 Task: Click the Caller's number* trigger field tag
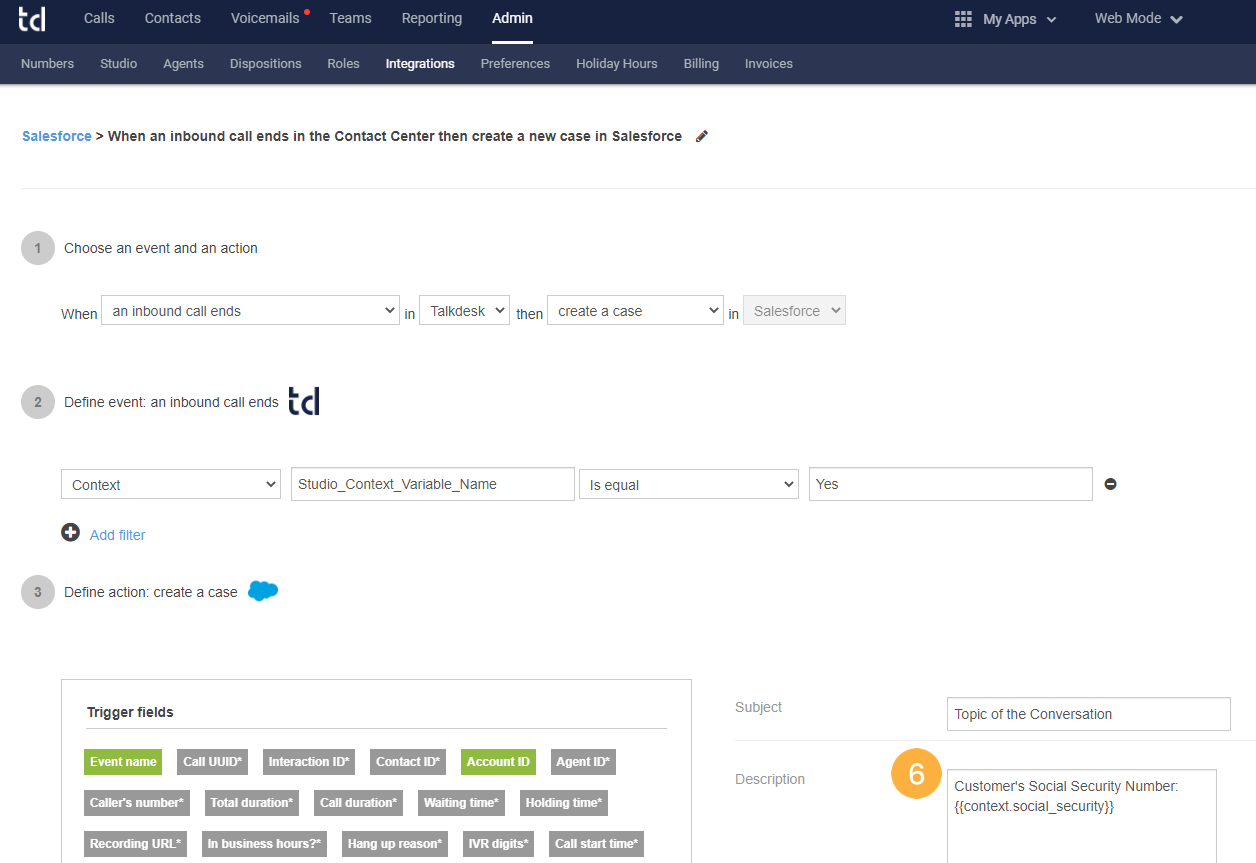(x=137, y=803)
